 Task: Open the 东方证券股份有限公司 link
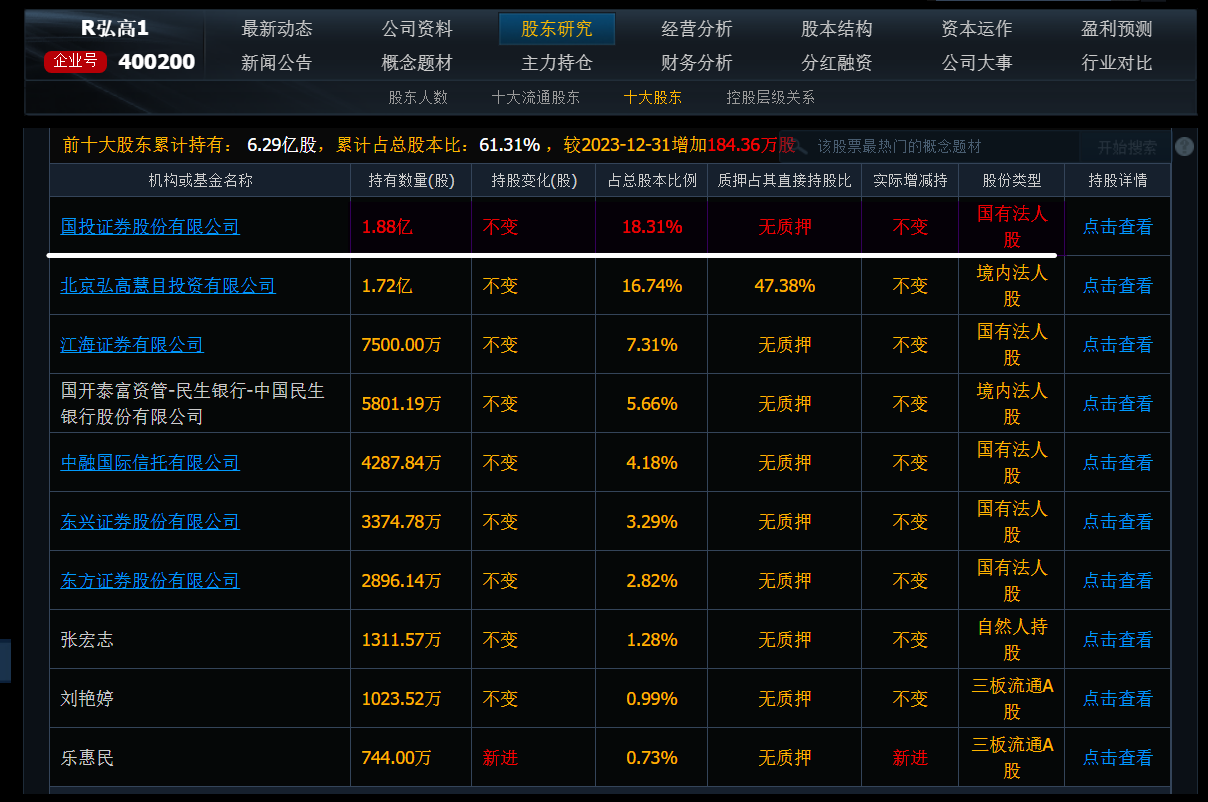pyautogui.click(x=150, y=581)
